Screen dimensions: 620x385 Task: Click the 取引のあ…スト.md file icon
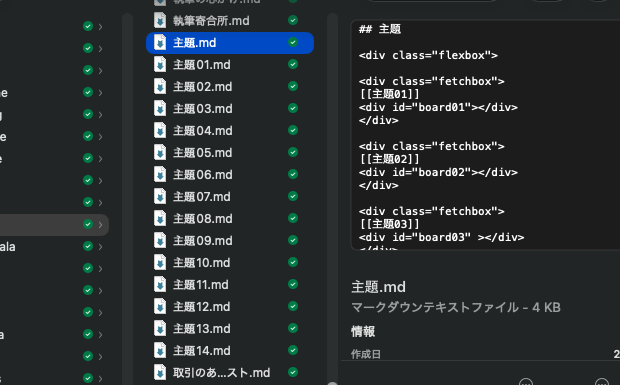(160, 373)
